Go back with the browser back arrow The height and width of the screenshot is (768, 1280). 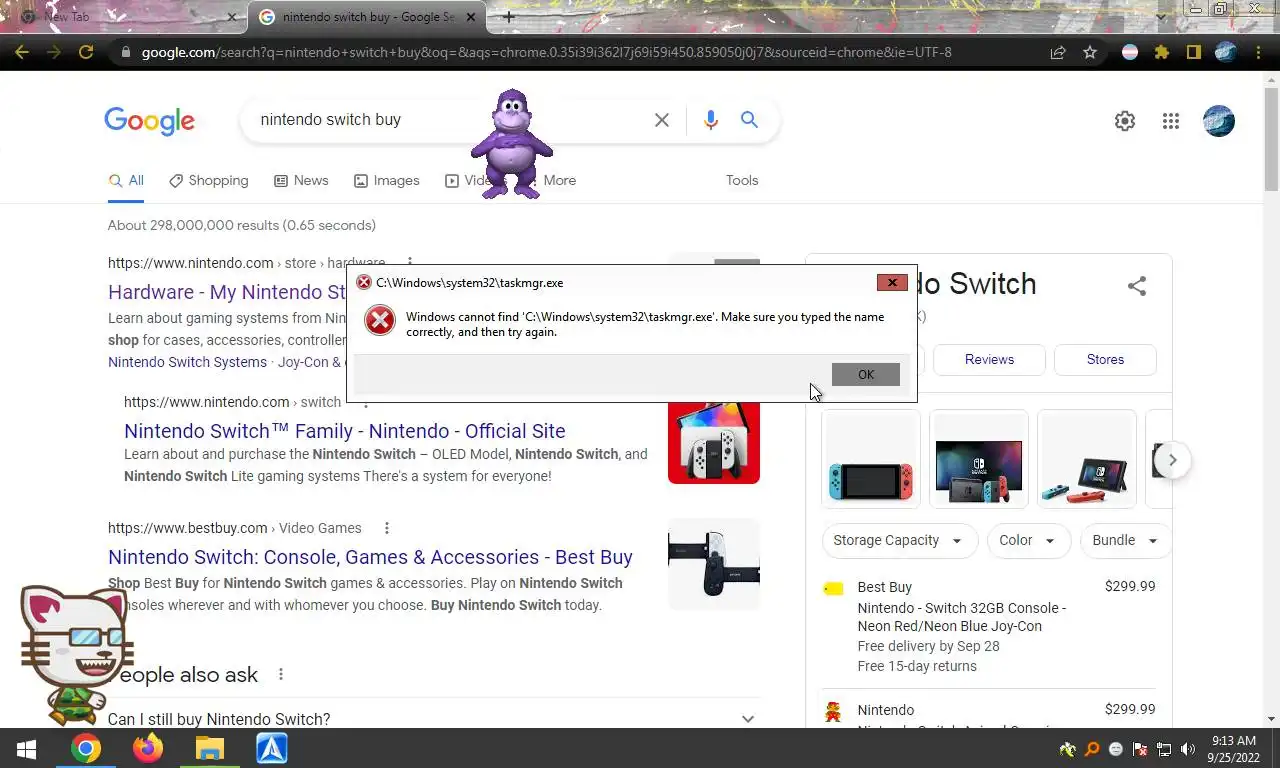click(x=22, y=52)
